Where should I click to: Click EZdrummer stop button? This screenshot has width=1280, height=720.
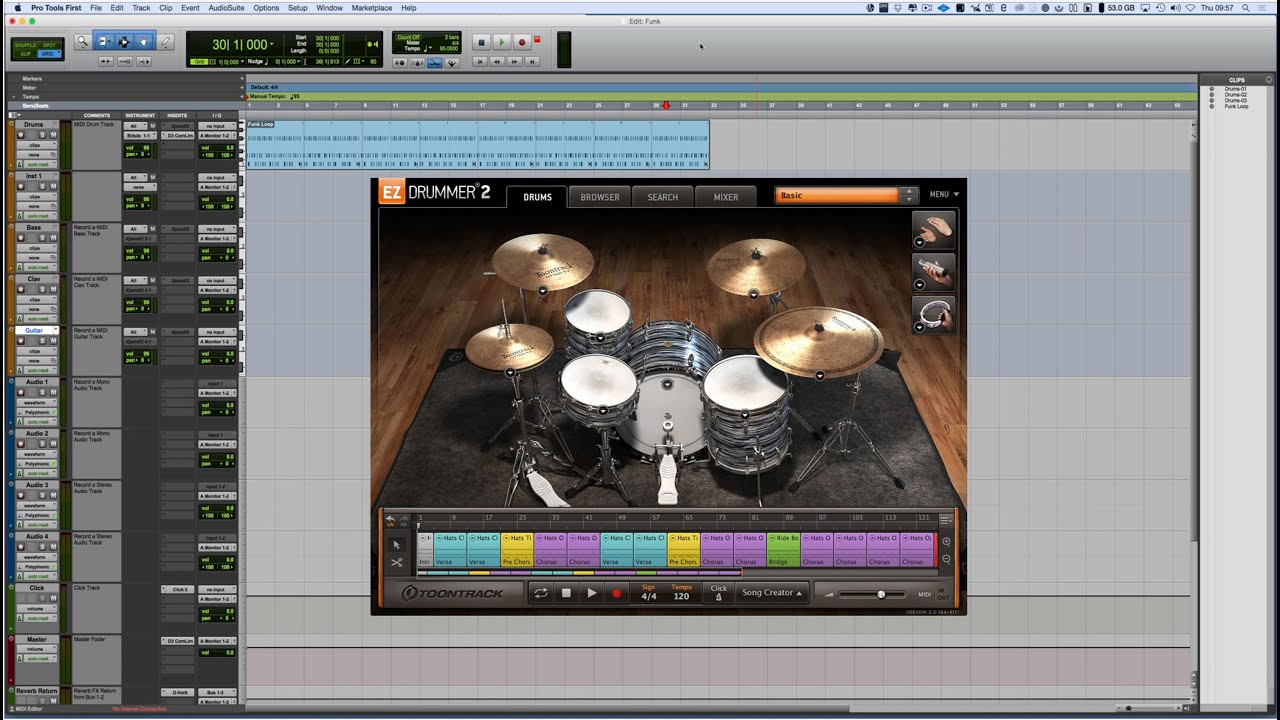coord(566,593)
